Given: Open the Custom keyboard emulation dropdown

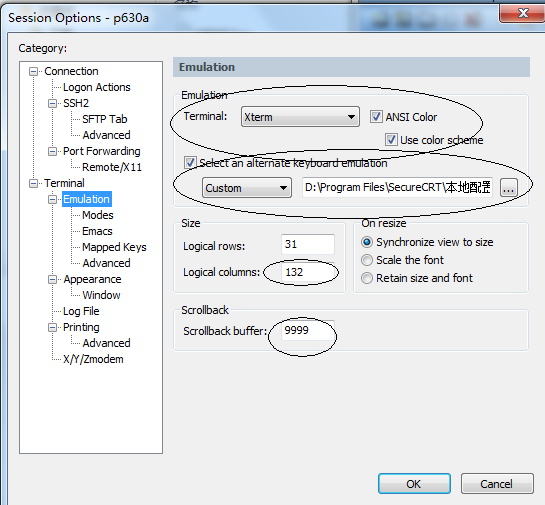Looking at the screenshot, I should [247, 188].
